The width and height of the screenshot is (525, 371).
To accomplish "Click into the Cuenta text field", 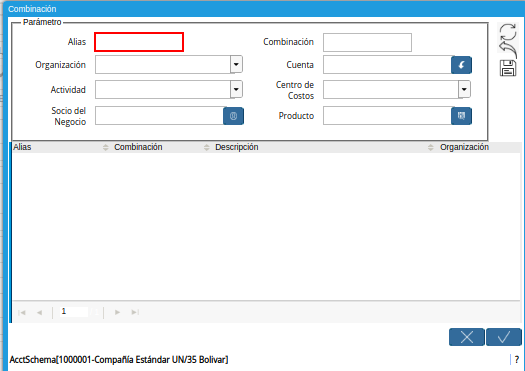I will coord(387,65).
